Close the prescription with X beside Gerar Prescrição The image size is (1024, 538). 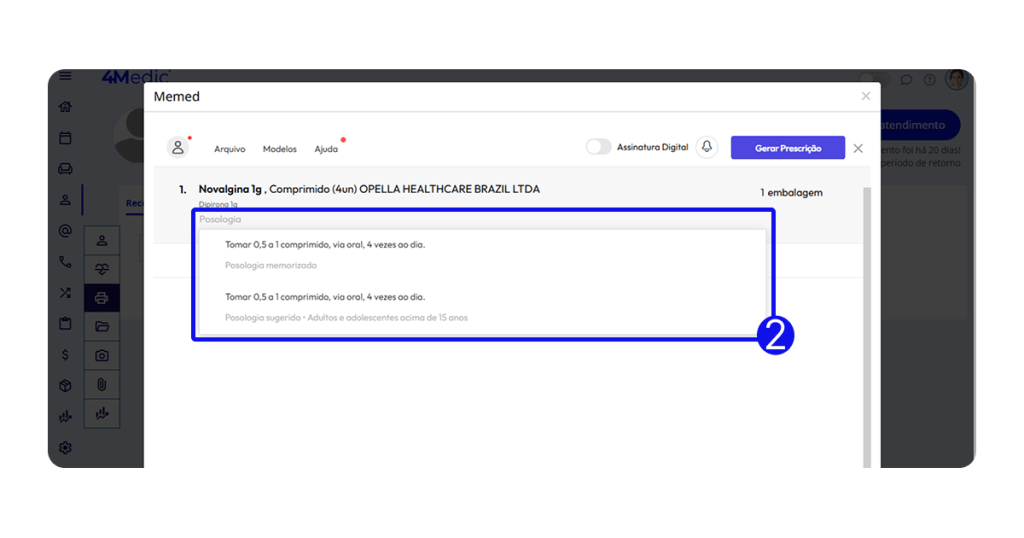(x=858, y=148)
